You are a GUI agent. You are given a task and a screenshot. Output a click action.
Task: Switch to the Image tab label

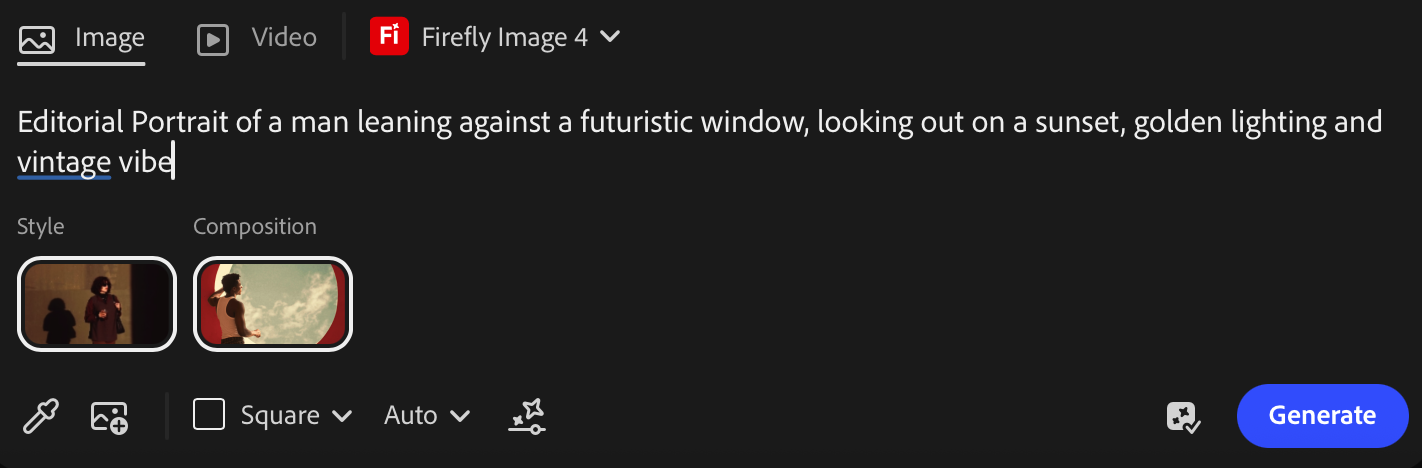point(110,38)
